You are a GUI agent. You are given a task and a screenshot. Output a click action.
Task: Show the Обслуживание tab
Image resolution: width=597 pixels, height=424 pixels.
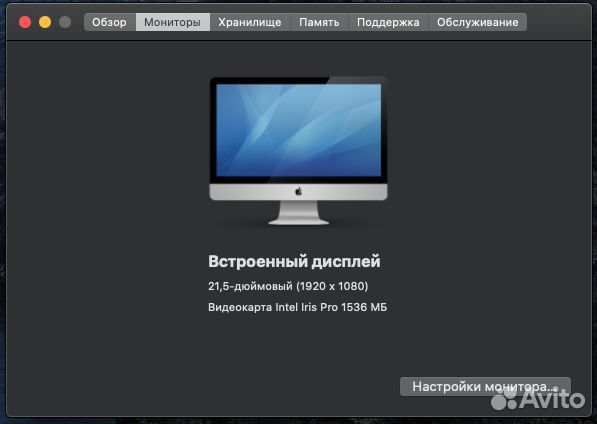(x=477, y=22)
